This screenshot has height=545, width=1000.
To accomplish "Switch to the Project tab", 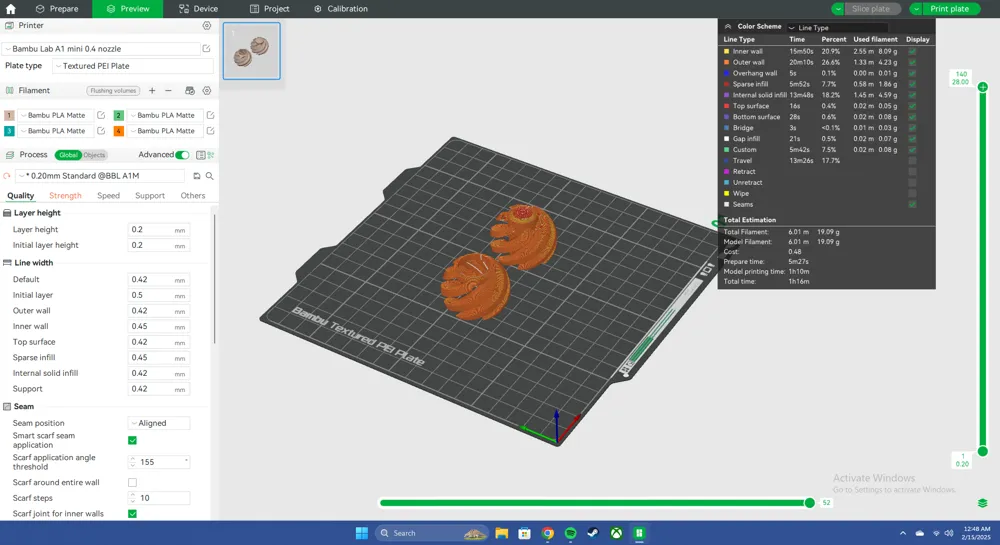I will [x=269, y=9].
